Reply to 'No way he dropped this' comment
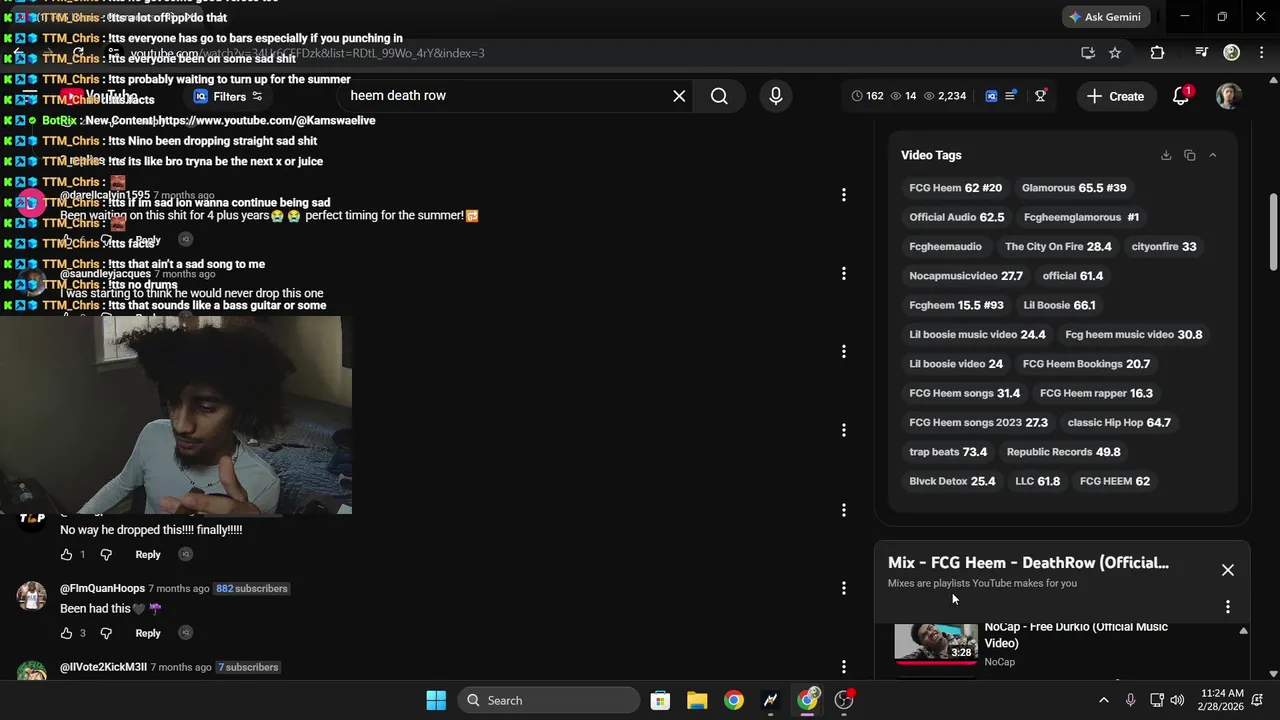Viewport: 1280px width, 720px height. [x=148, y=554]
